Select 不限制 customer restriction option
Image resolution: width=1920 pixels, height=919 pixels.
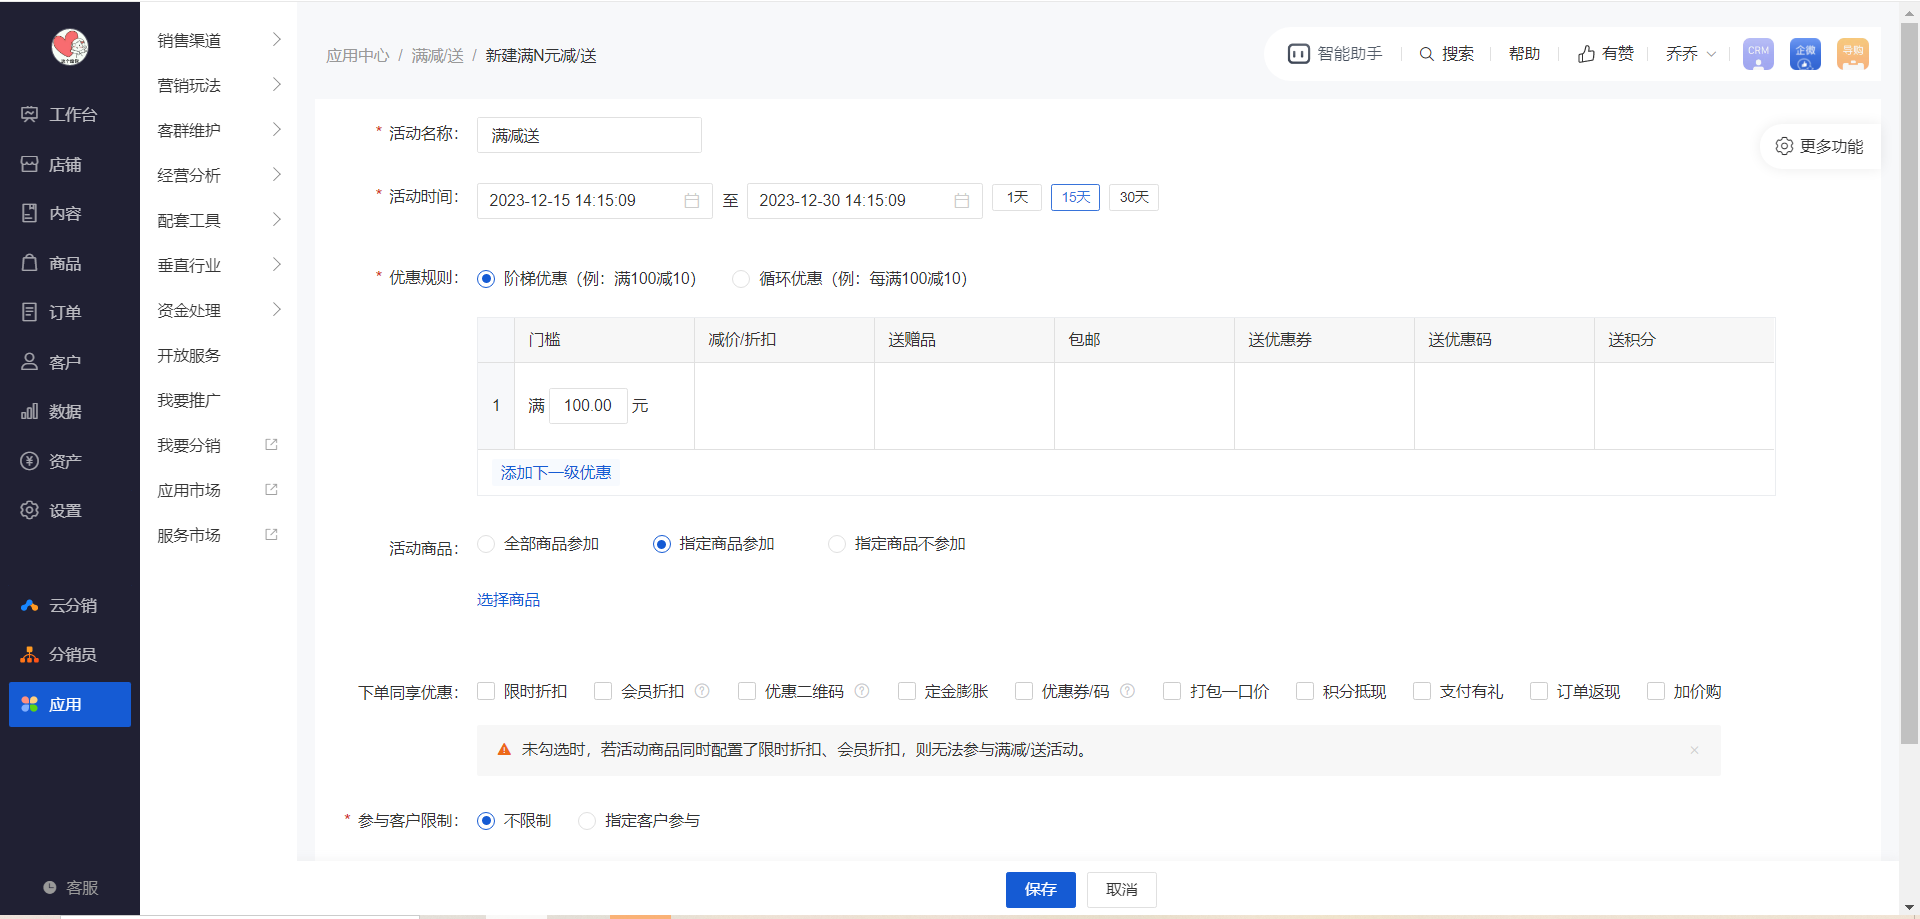pyautogui.click(x=486, y=821)
